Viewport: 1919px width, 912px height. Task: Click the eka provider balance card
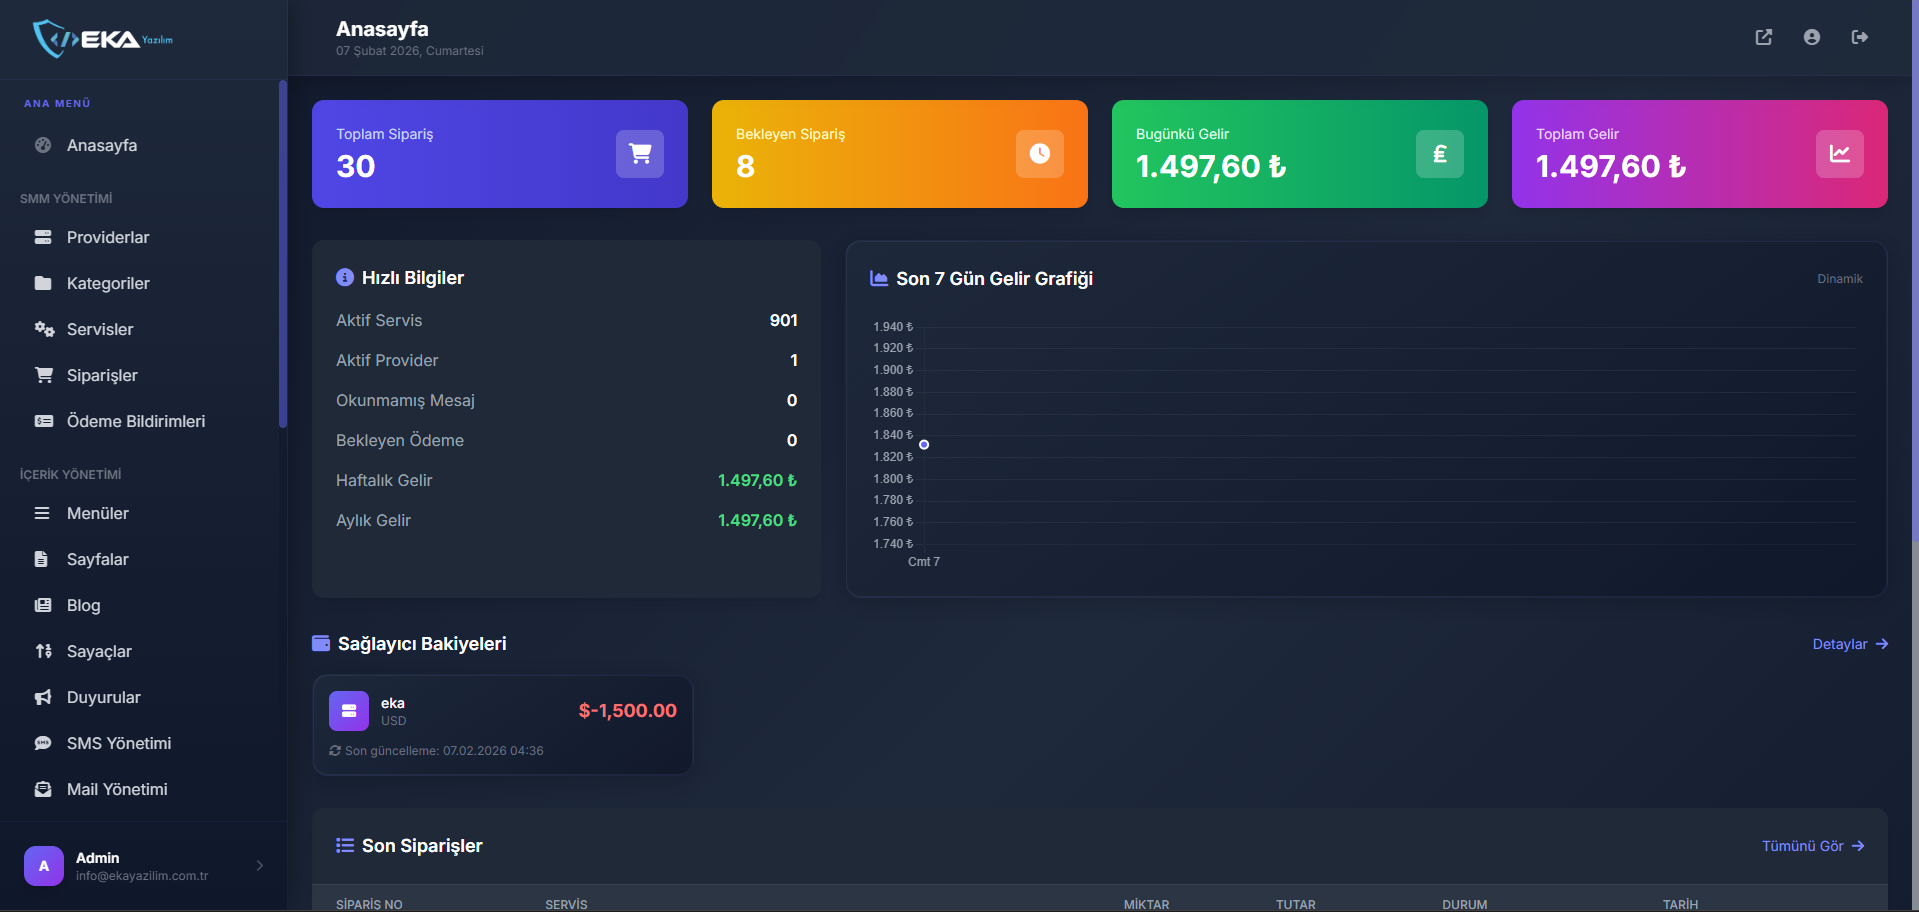tap(502, 725)
